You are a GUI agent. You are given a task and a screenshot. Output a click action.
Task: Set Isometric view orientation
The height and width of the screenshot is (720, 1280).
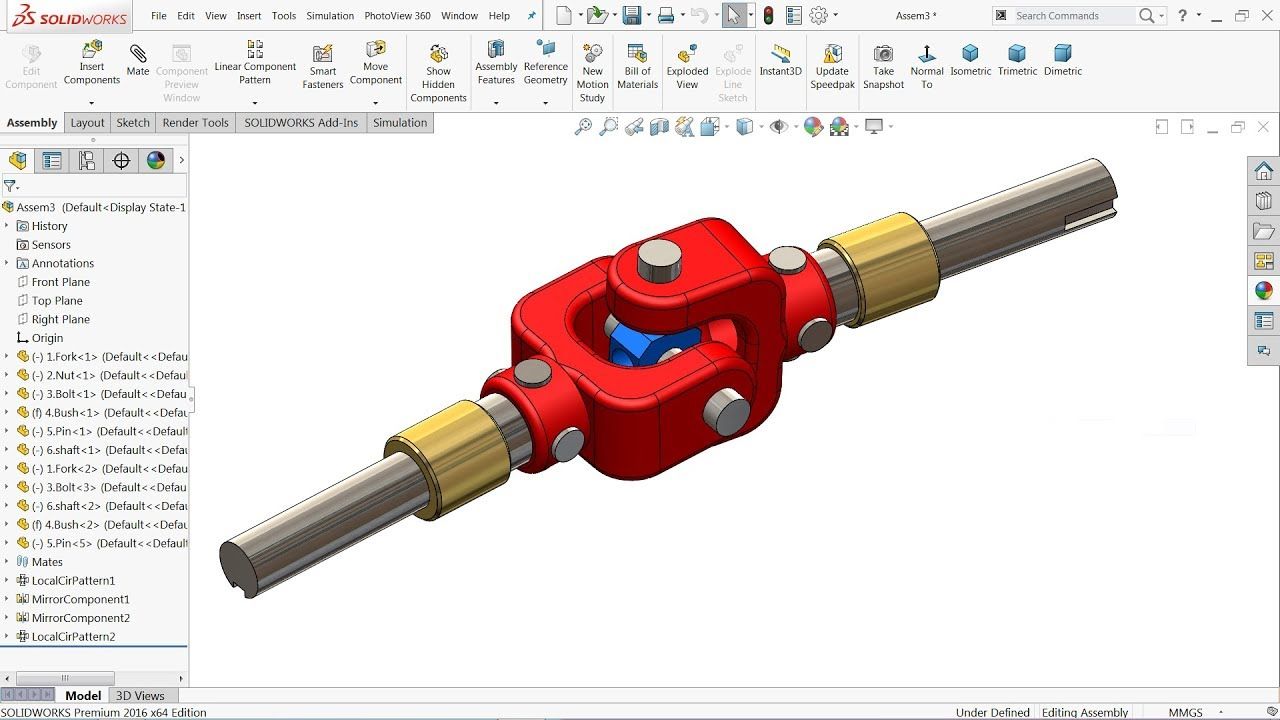tap(970, 60)
